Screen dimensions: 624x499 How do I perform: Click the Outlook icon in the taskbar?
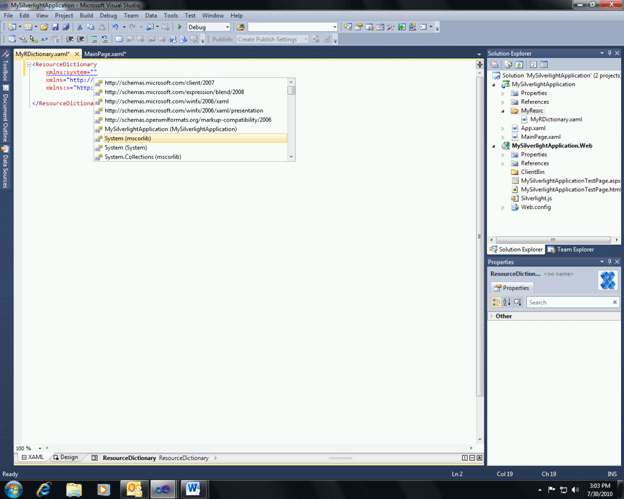(133, 489)
